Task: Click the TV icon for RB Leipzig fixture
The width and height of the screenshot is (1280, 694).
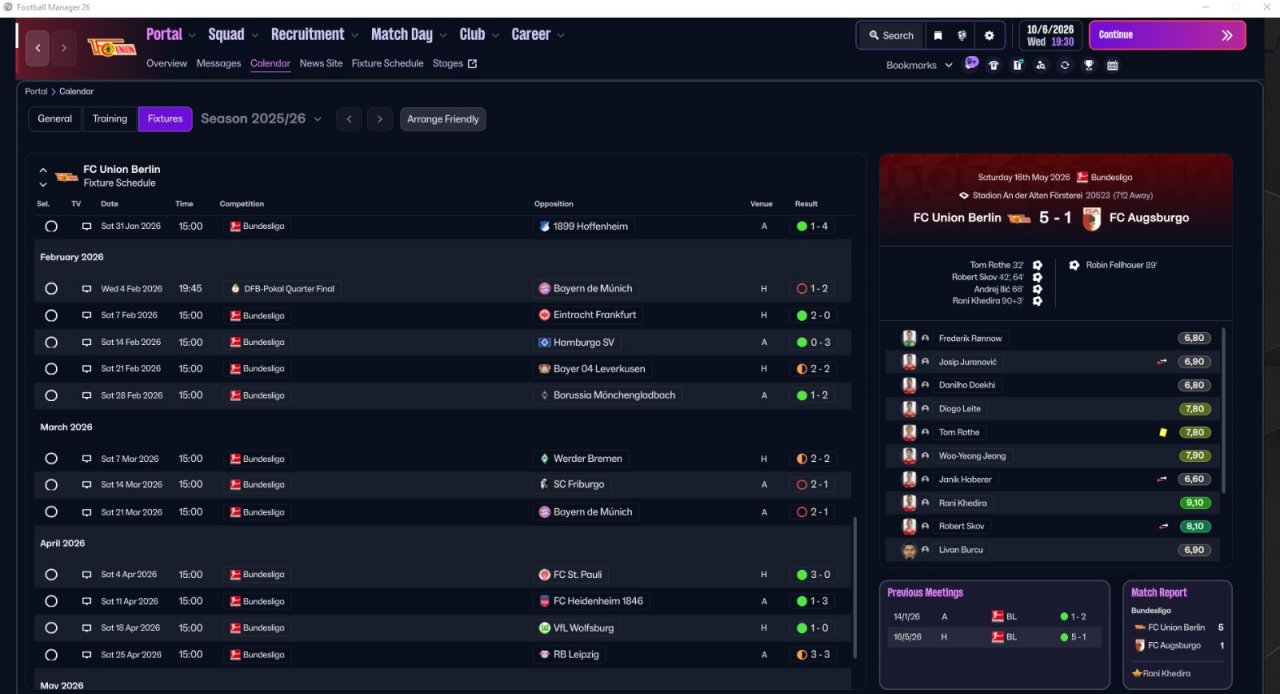Action: [86, 655]
